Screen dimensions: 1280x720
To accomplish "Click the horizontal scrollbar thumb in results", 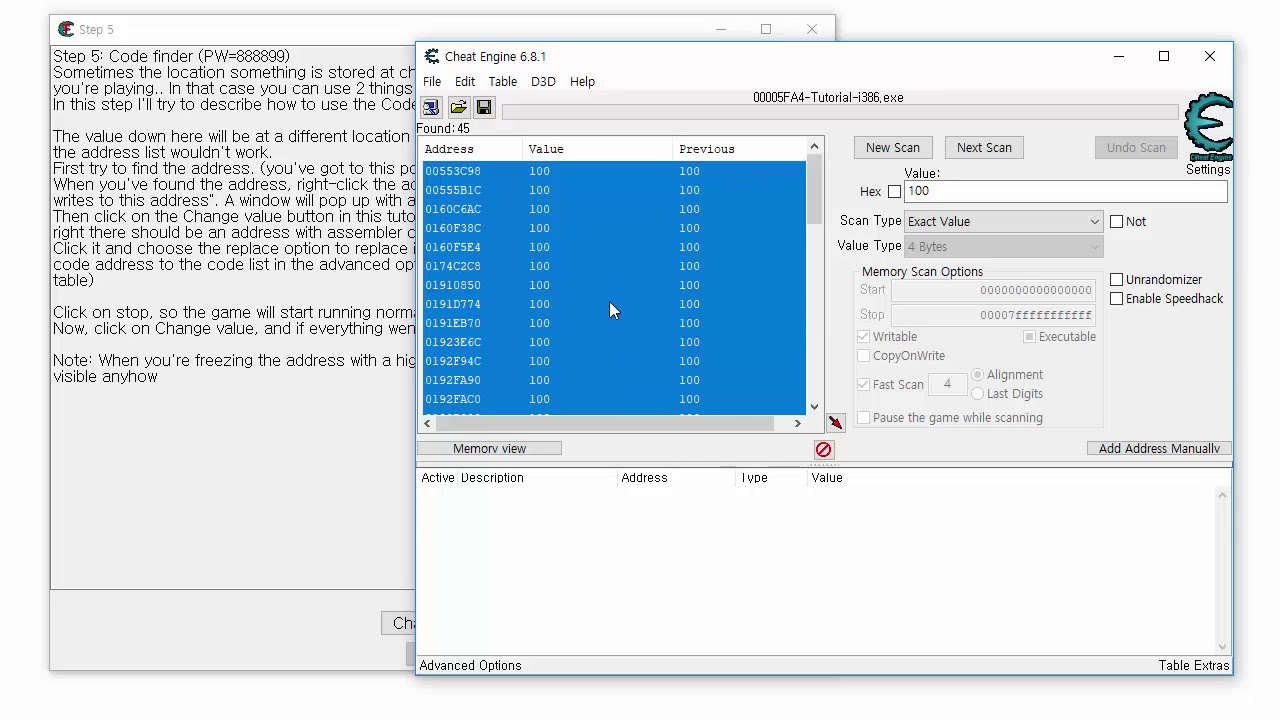I will (605, 424).
